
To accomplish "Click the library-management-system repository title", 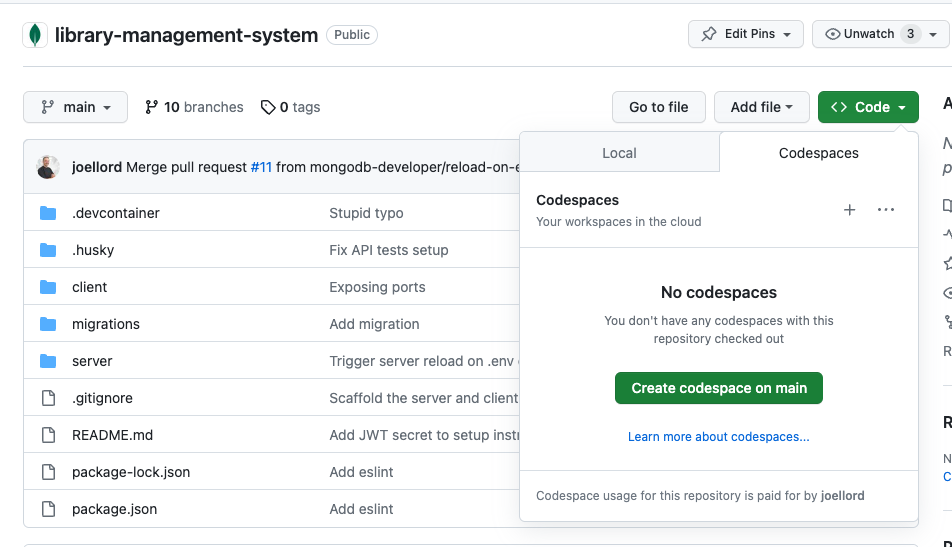I will 186,35.
